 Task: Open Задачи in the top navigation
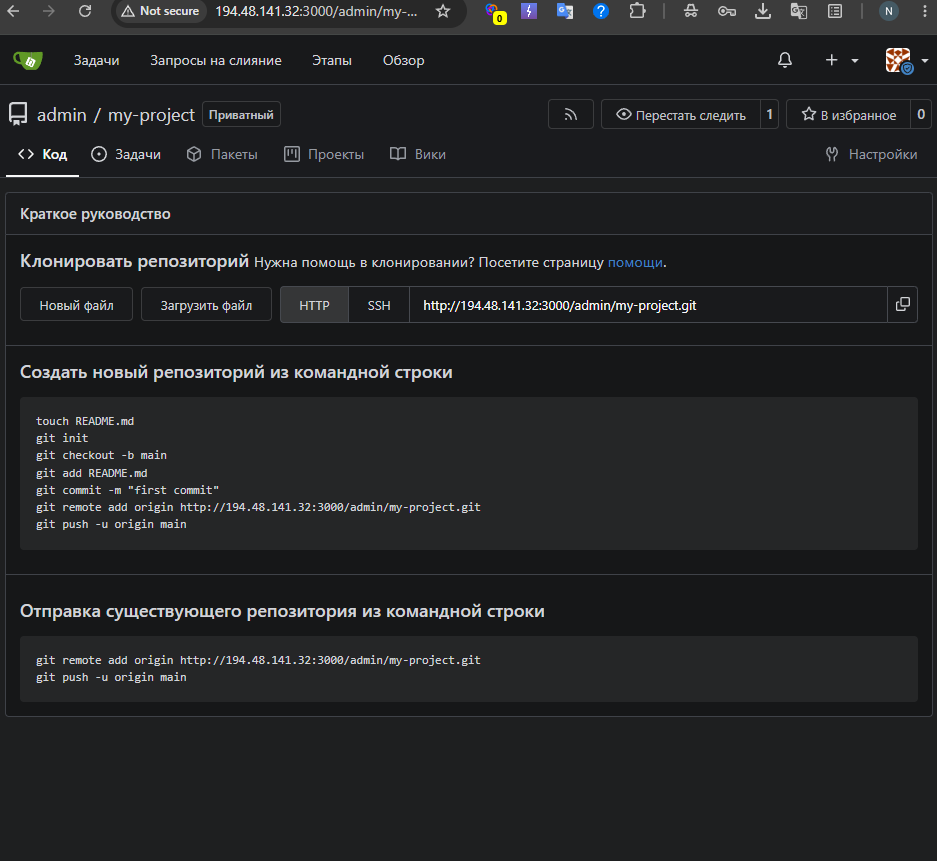click(96, 60)
